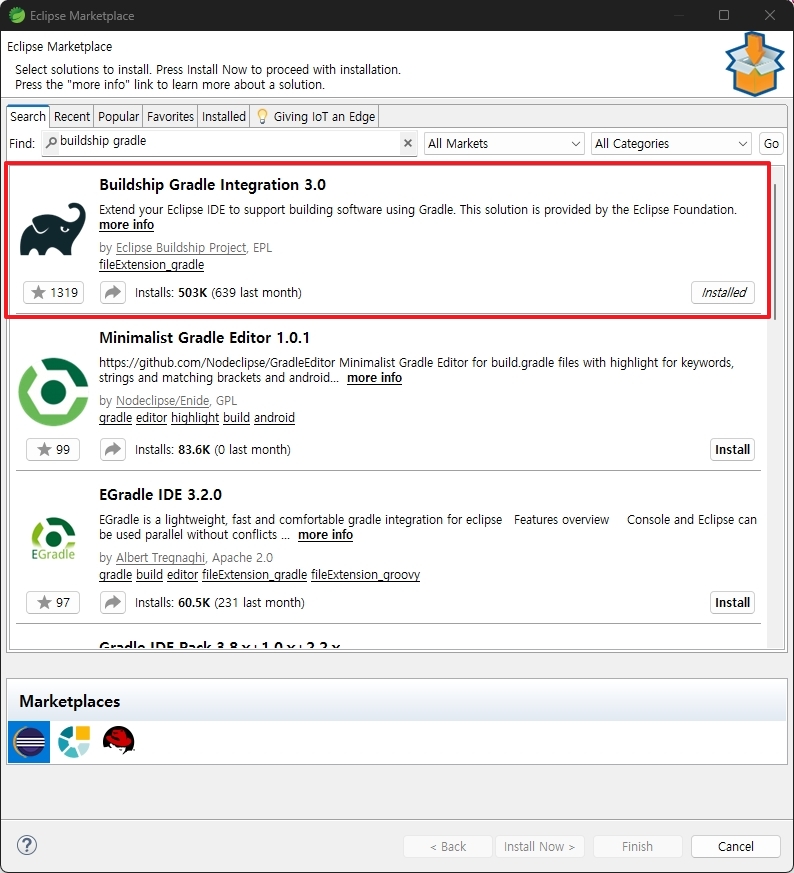This screenshot has height=873, width=794.
Task: Click Minimalist Gradle Editor's gradle tag
Action: 115,418
